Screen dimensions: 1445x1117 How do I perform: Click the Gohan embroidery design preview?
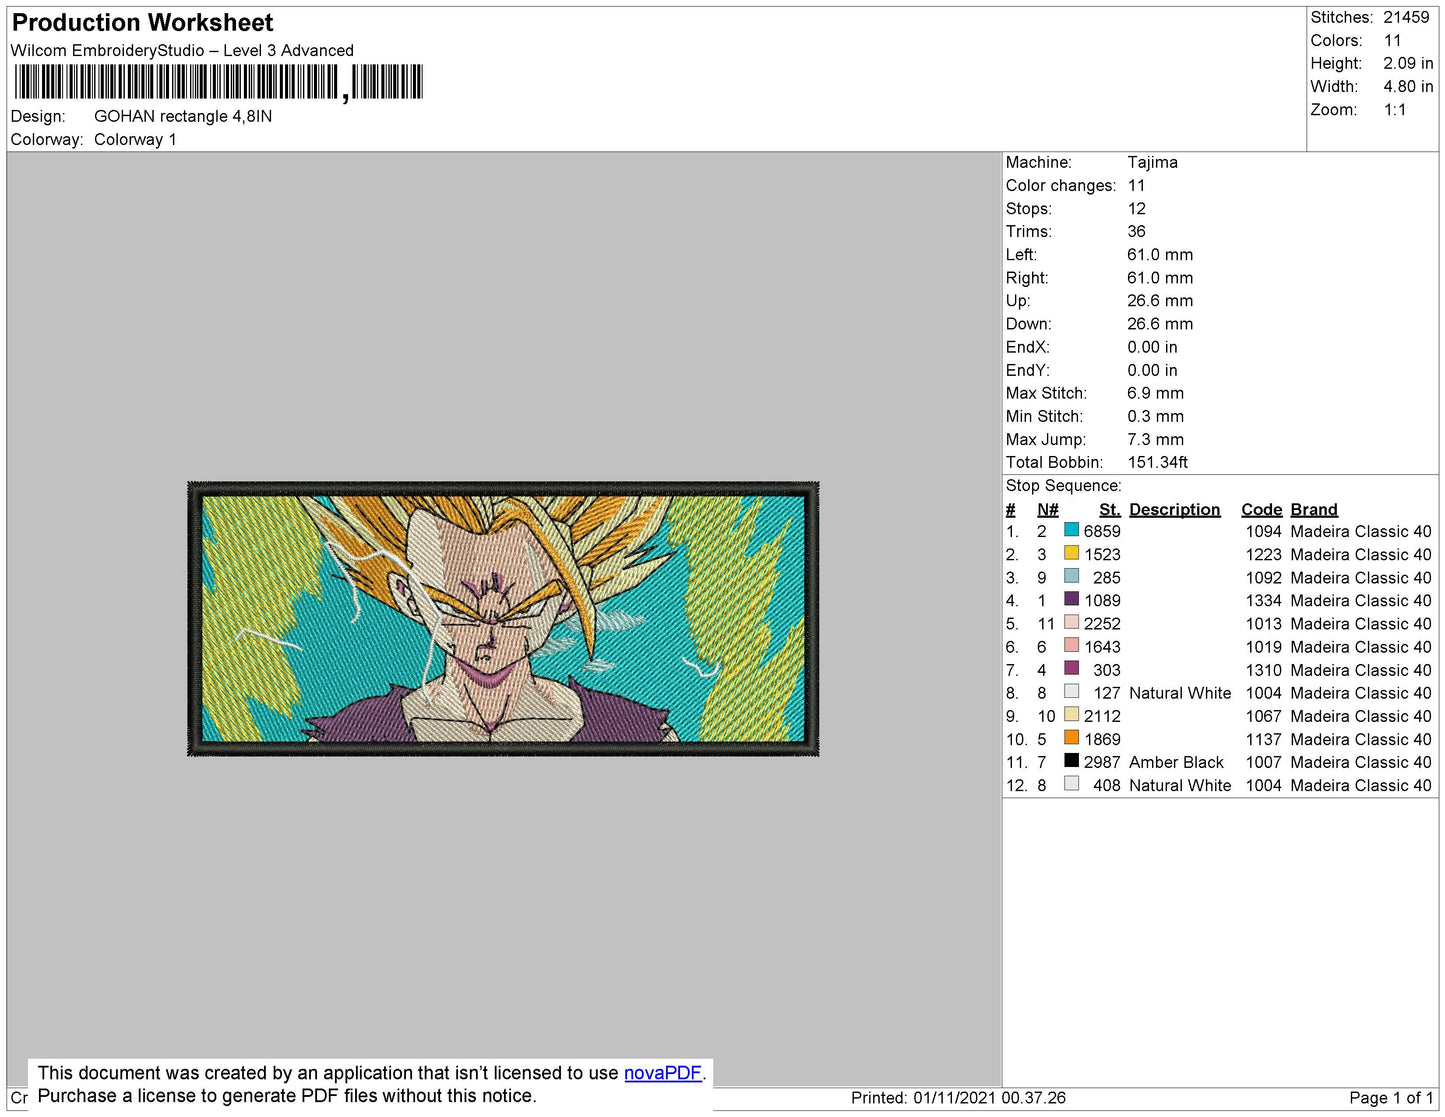tap(503, 618)
